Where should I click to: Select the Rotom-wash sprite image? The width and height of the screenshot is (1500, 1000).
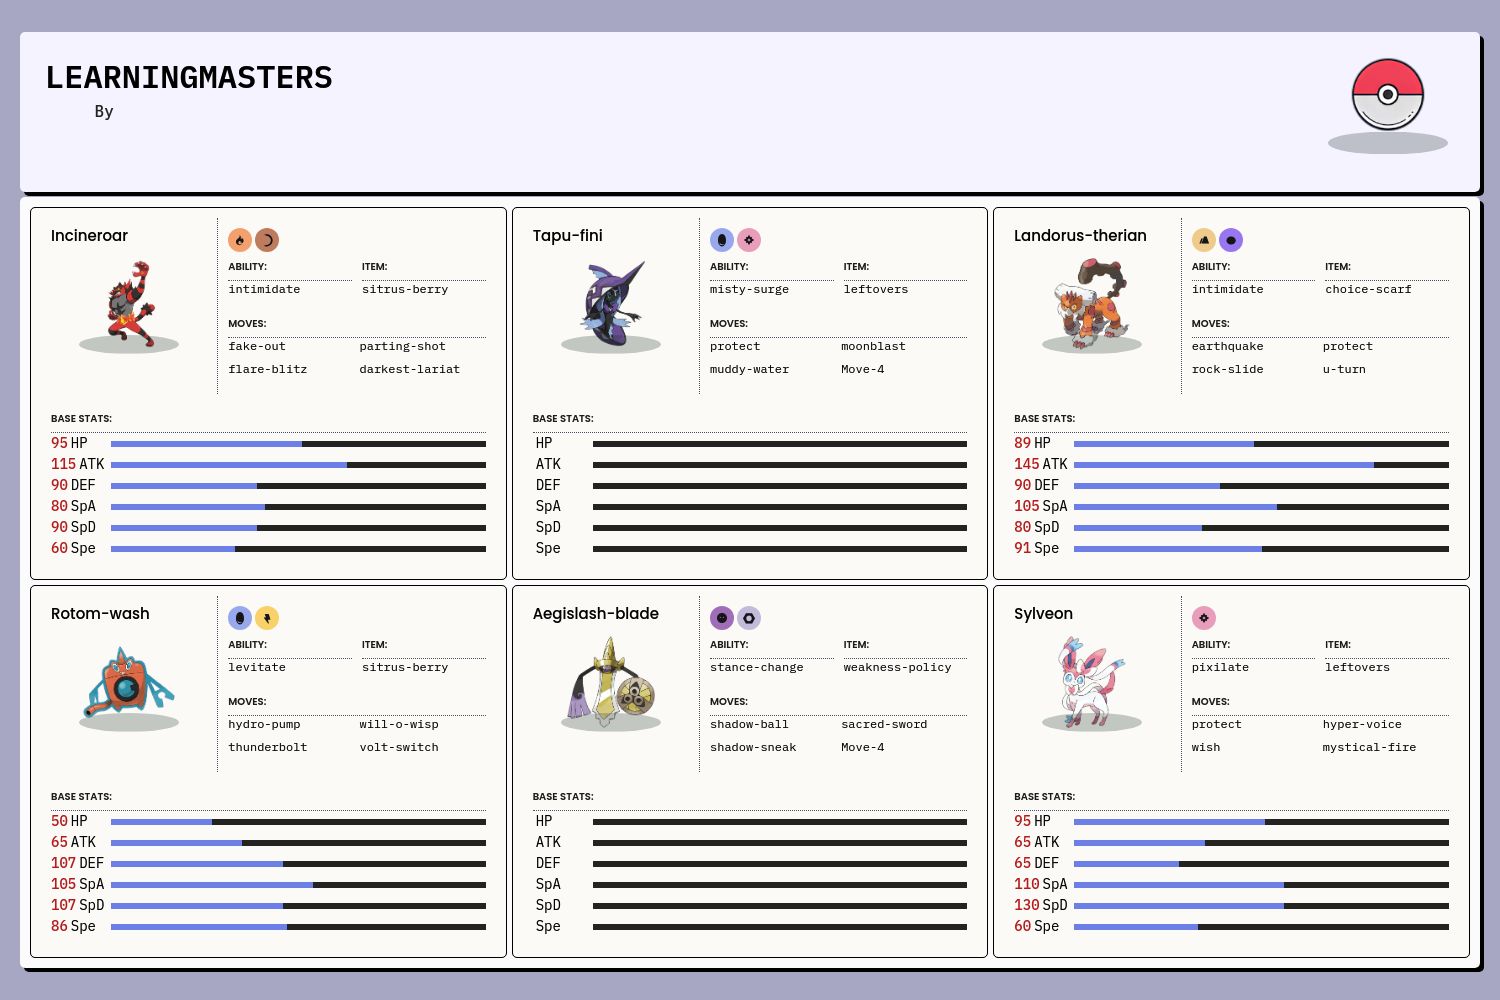(129, 683)
